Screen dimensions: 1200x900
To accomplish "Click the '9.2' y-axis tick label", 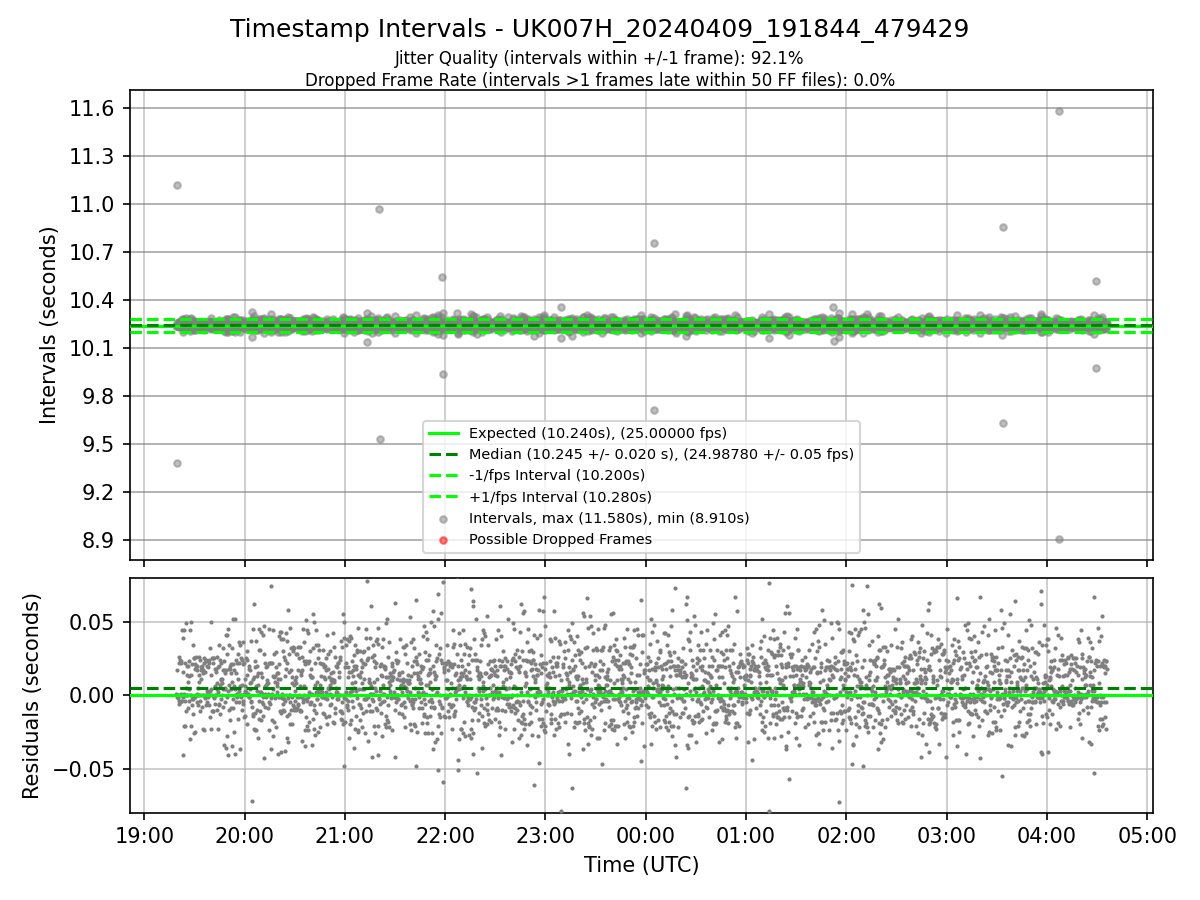I will (x=98, y=492).
